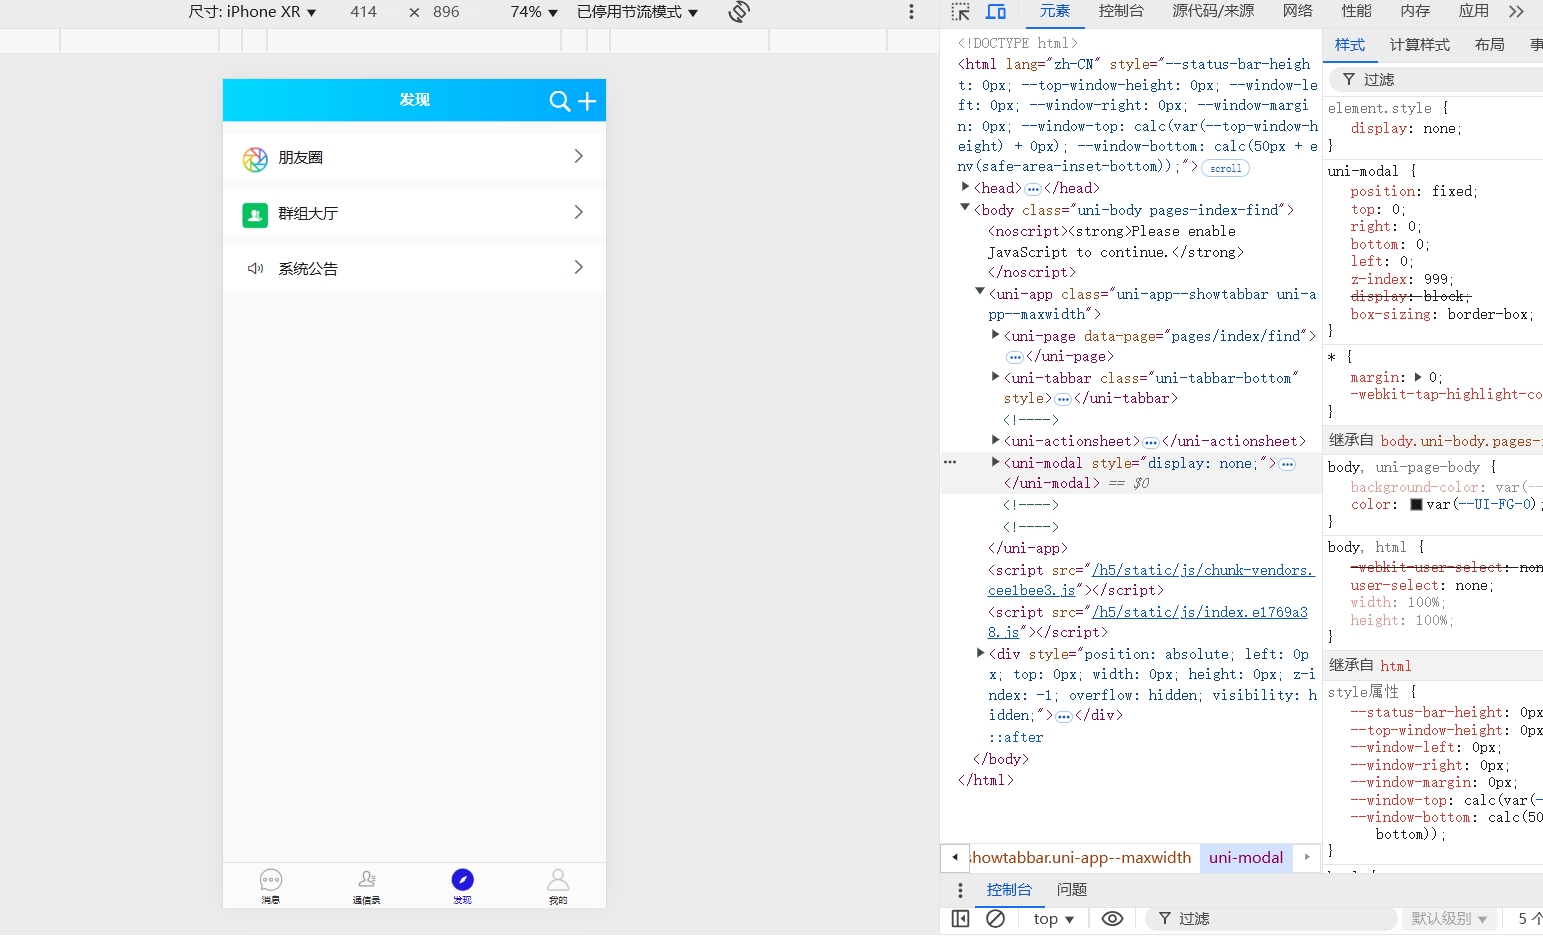Activate the inspect element picker icon
Screen dimensions: 1543x936
point(961,12)
